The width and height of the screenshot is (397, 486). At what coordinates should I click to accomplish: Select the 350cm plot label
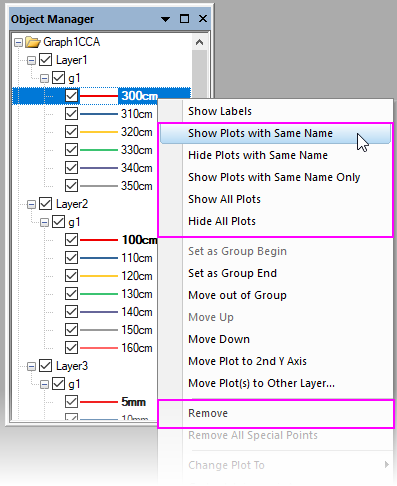(x=137, y=186)
